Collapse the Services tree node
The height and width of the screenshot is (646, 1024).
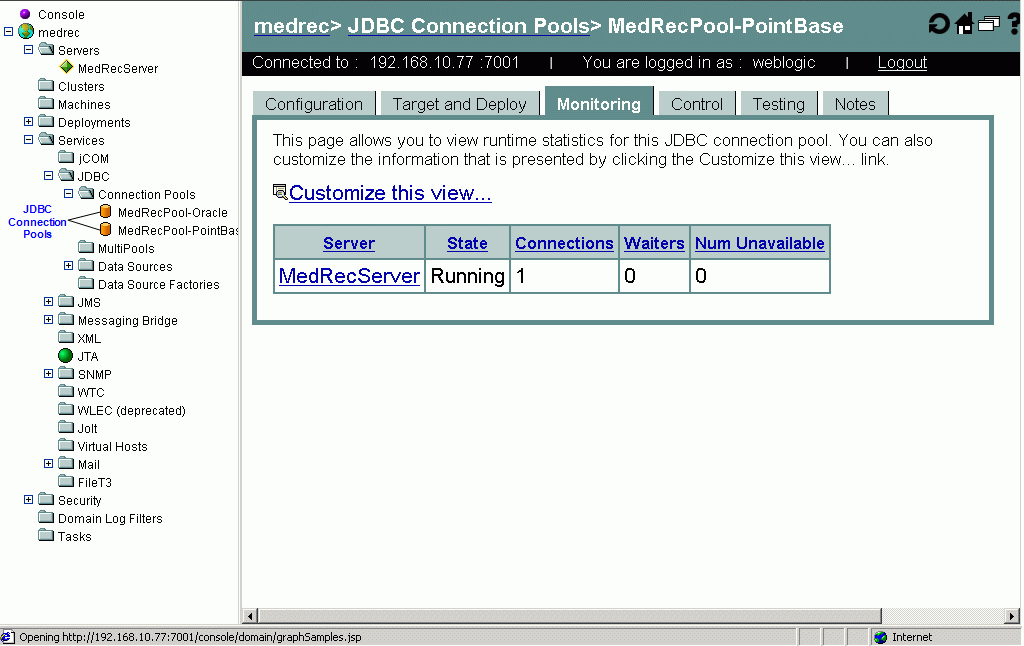(x=29, y=139)
